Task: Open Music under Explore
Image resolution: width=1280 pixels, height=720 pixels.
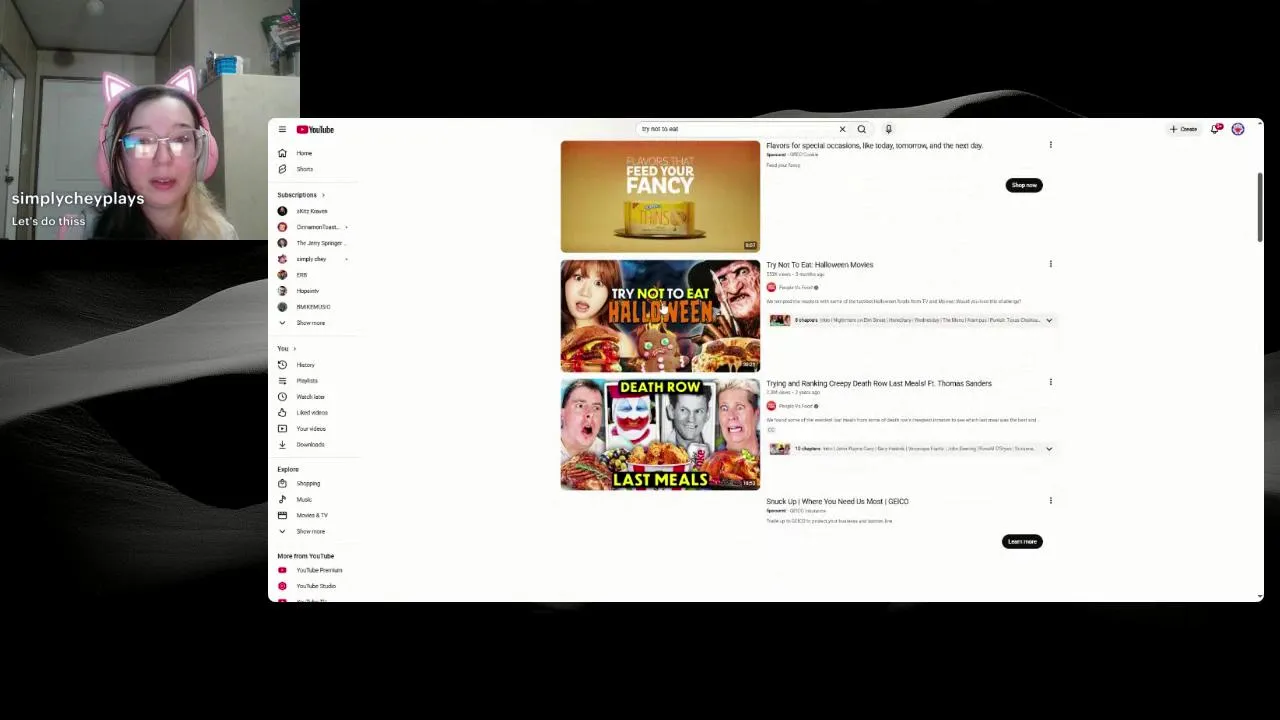Action: 304,500
